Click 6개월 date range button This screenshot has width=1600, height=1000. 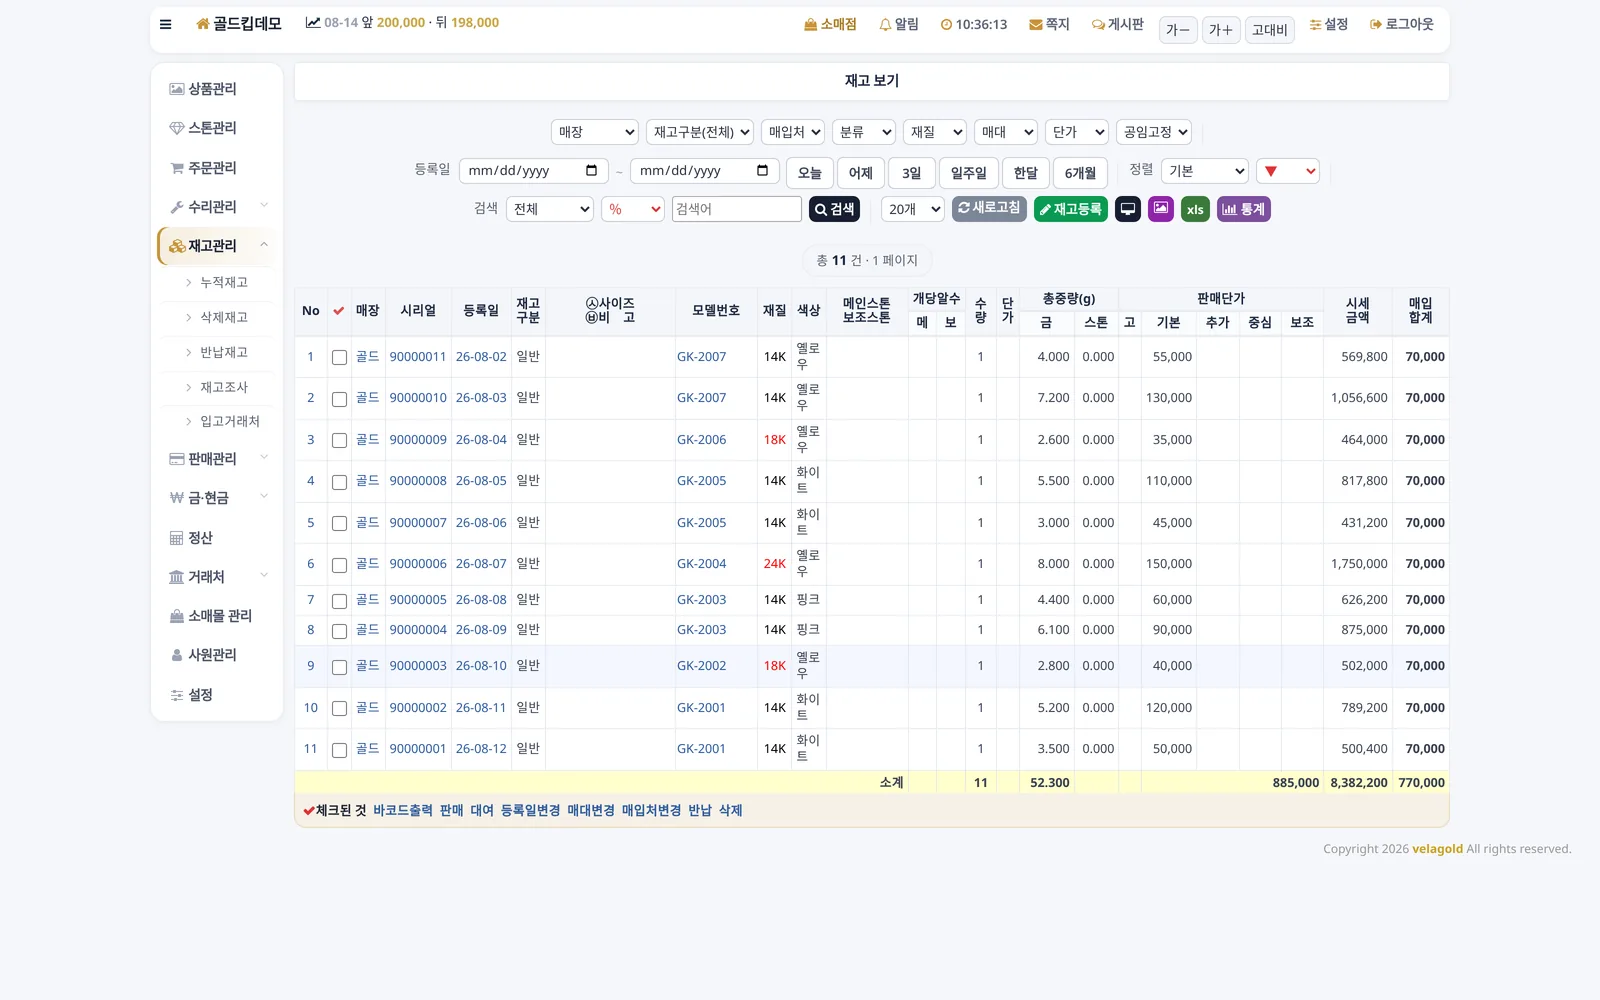click(x=1080, y=173)
